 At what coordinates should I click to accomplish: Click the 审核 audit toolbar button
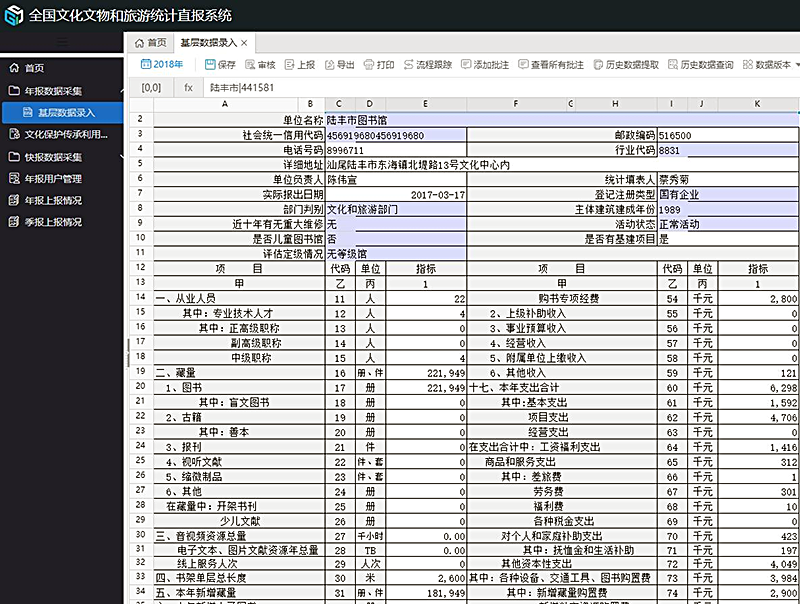coord(260,64)
